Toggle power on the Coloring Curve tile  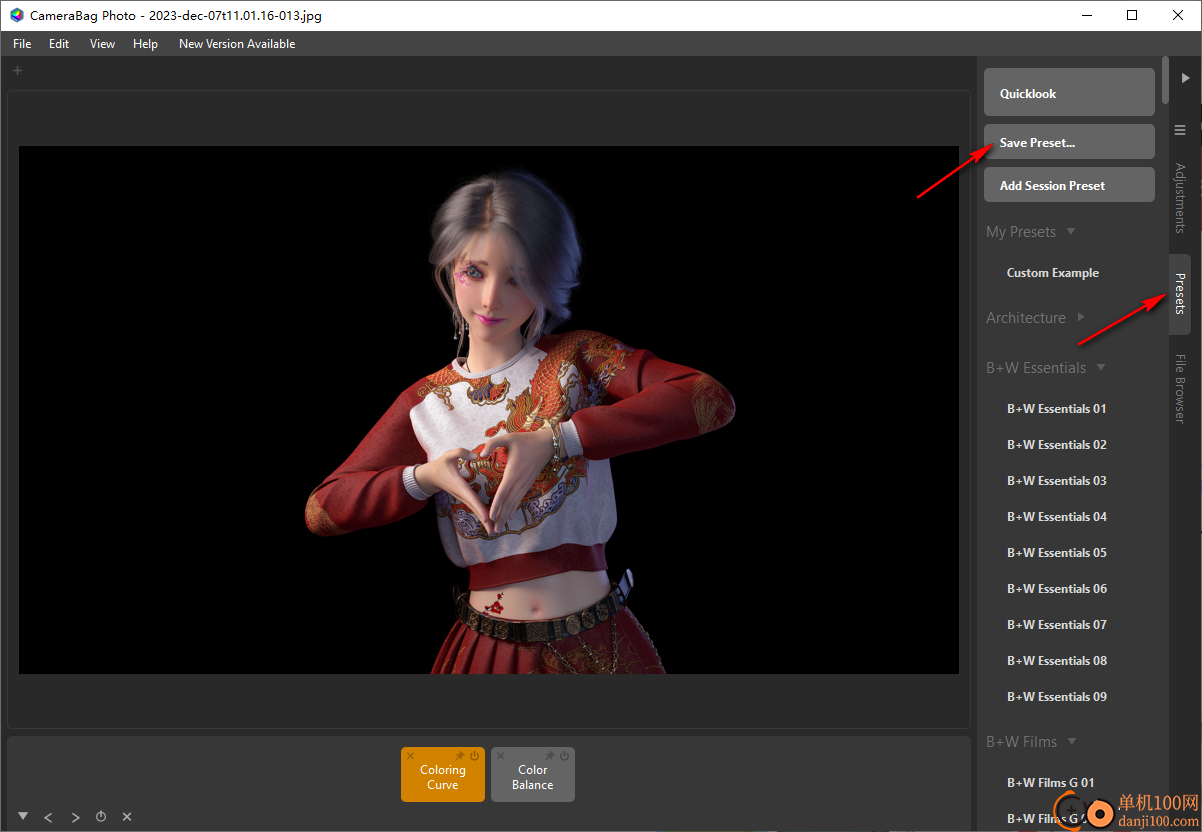tap(475, 756)
